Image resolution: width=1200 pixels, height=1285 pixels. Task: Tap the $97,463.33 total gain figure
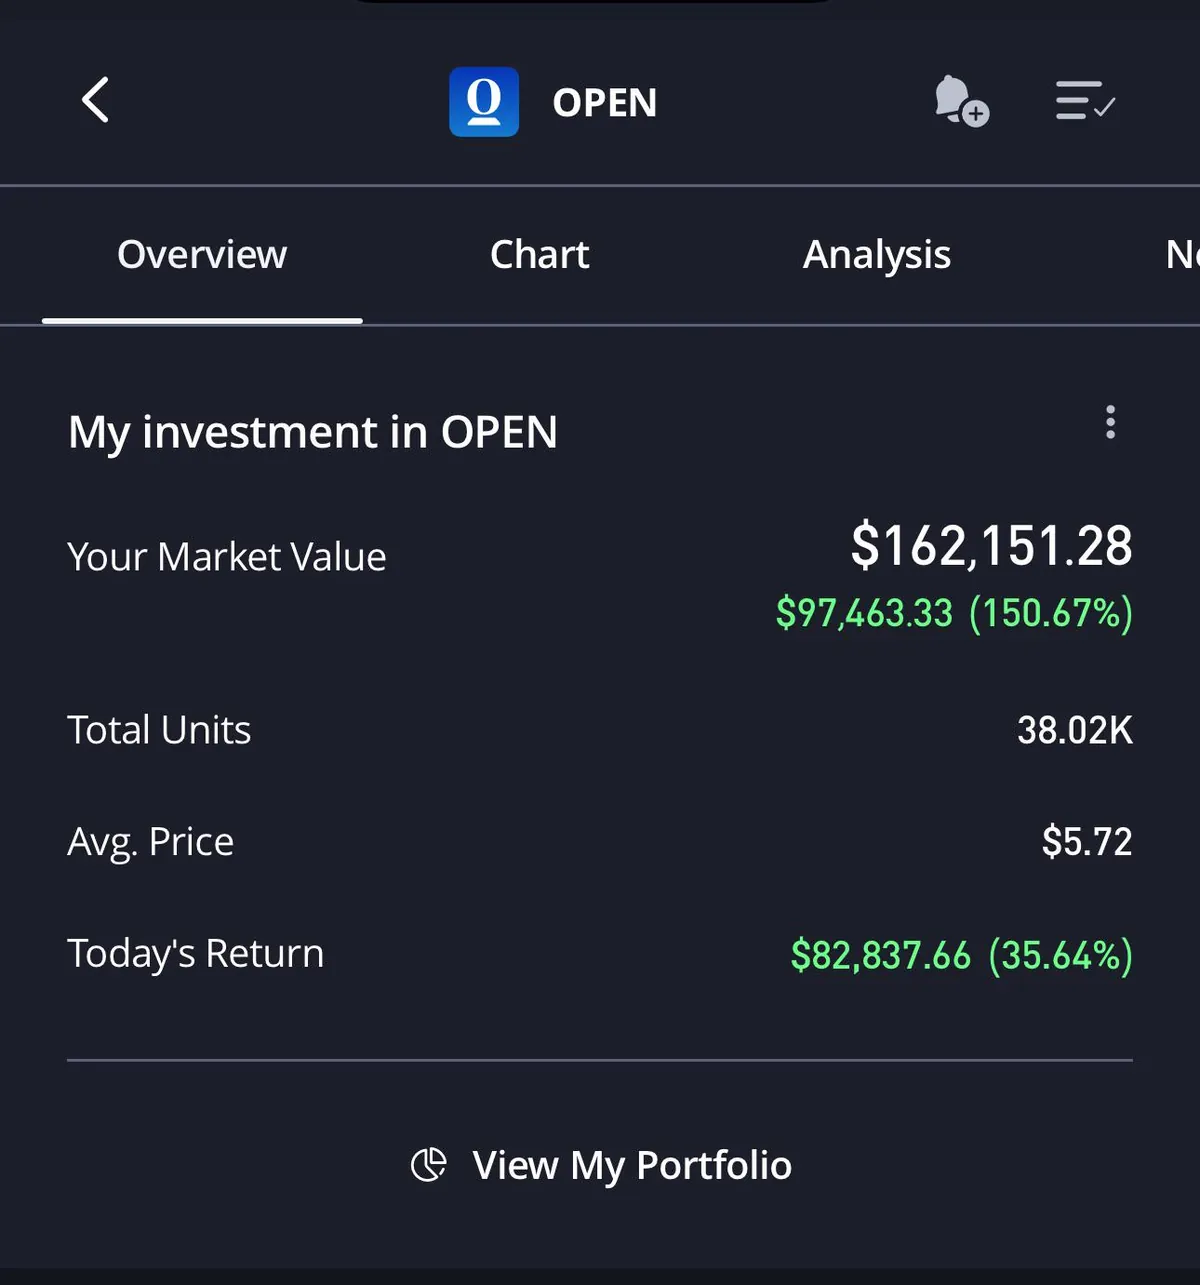(x=864, y=612)
